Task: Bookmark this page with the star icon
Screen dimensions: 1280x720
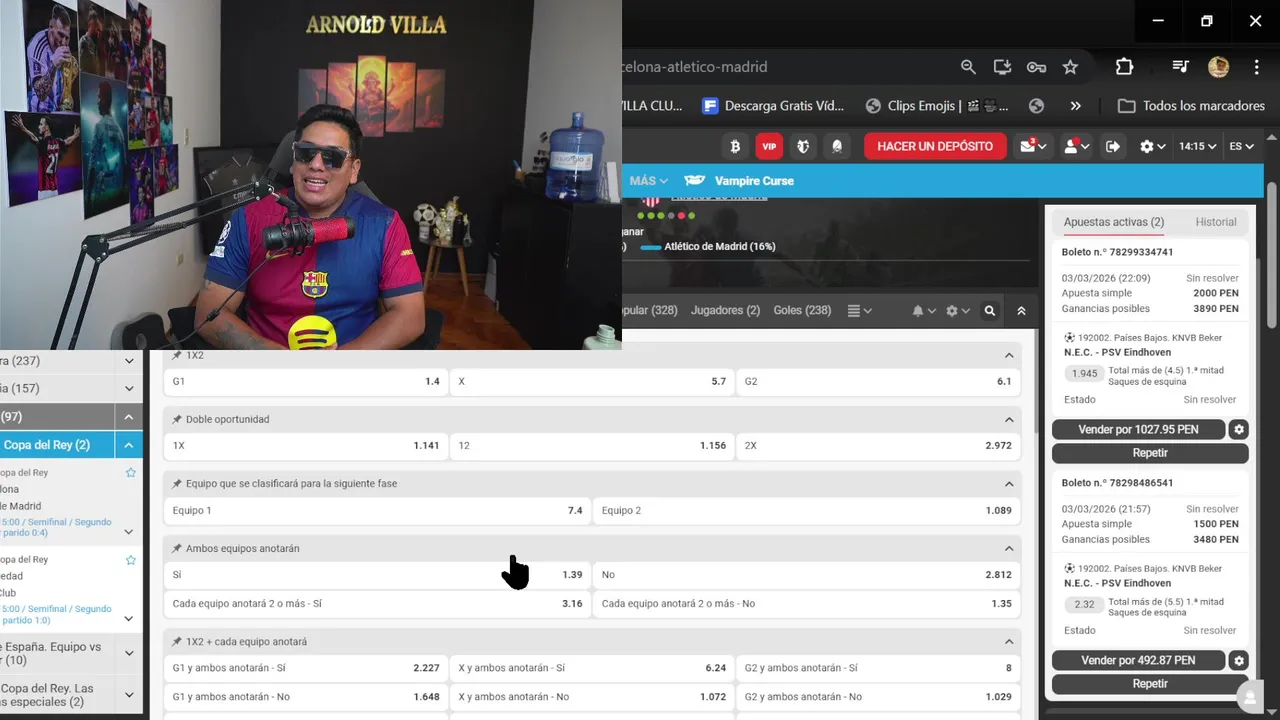Action: pyautogui.click(x=1070, y=67)
